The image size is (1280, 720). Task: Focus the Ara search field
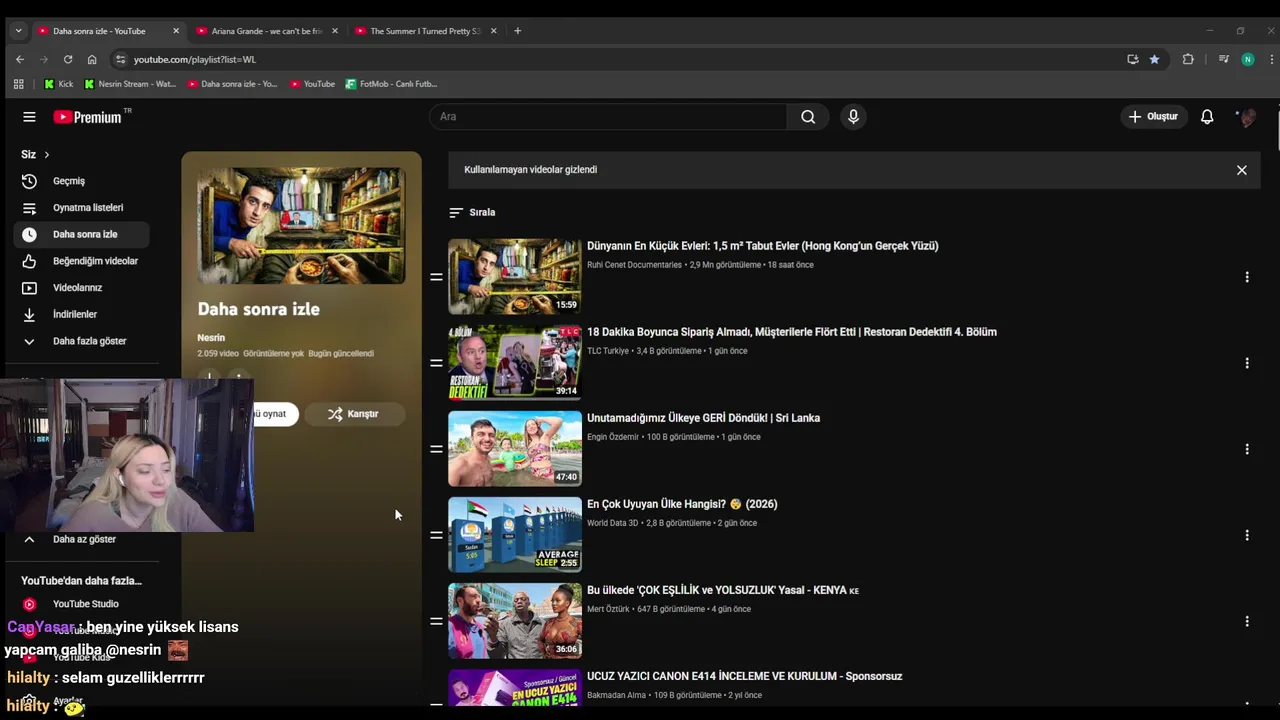point(608,117)
